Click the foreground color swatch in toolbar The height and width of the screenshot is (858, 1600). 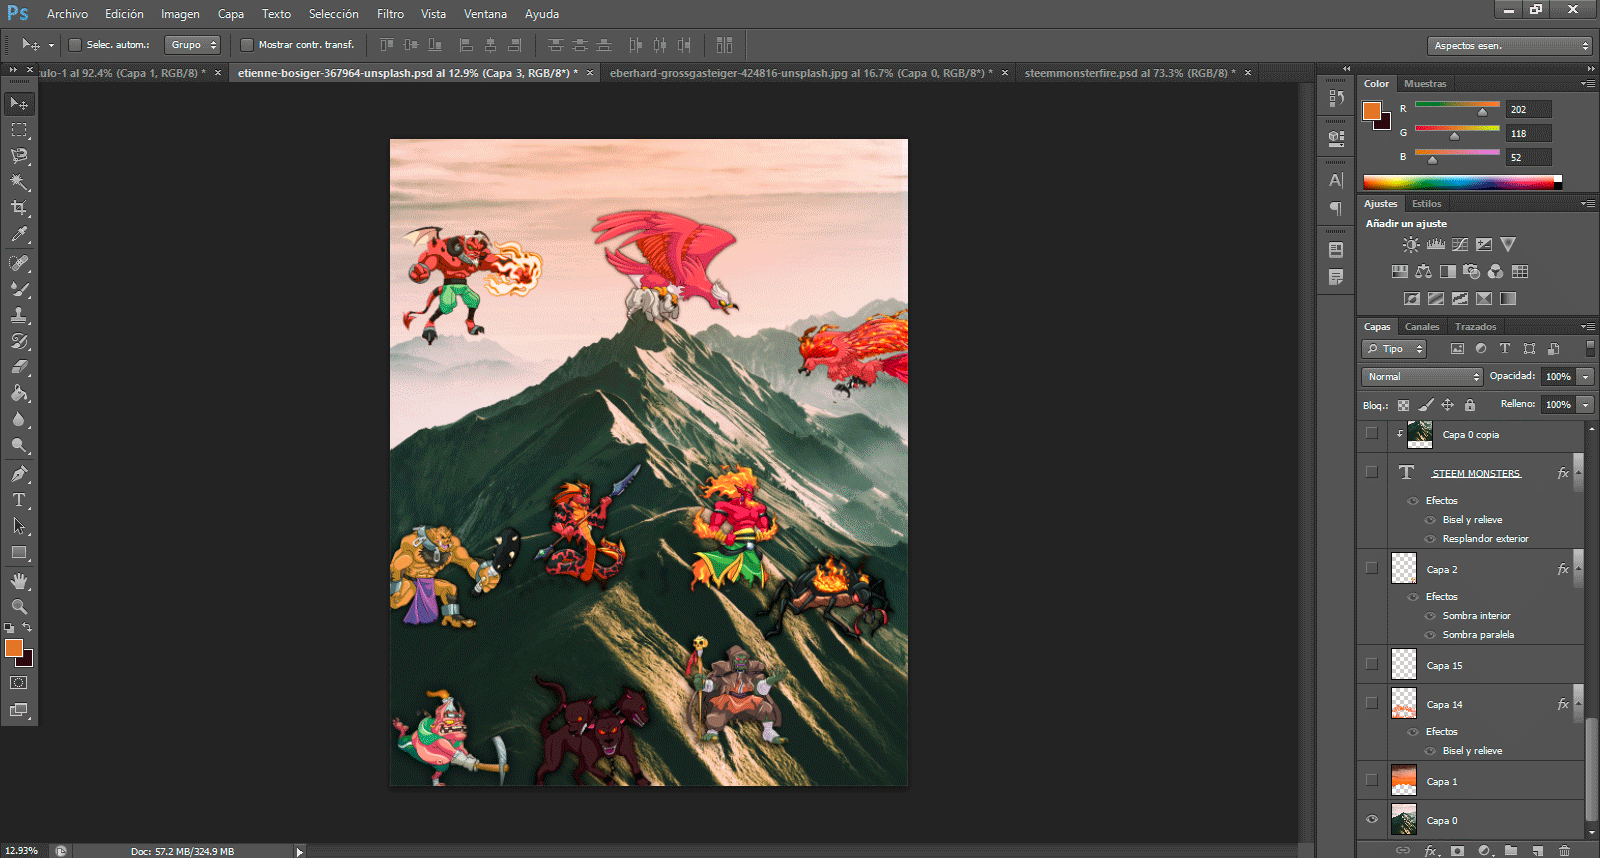tap(13, 648)
